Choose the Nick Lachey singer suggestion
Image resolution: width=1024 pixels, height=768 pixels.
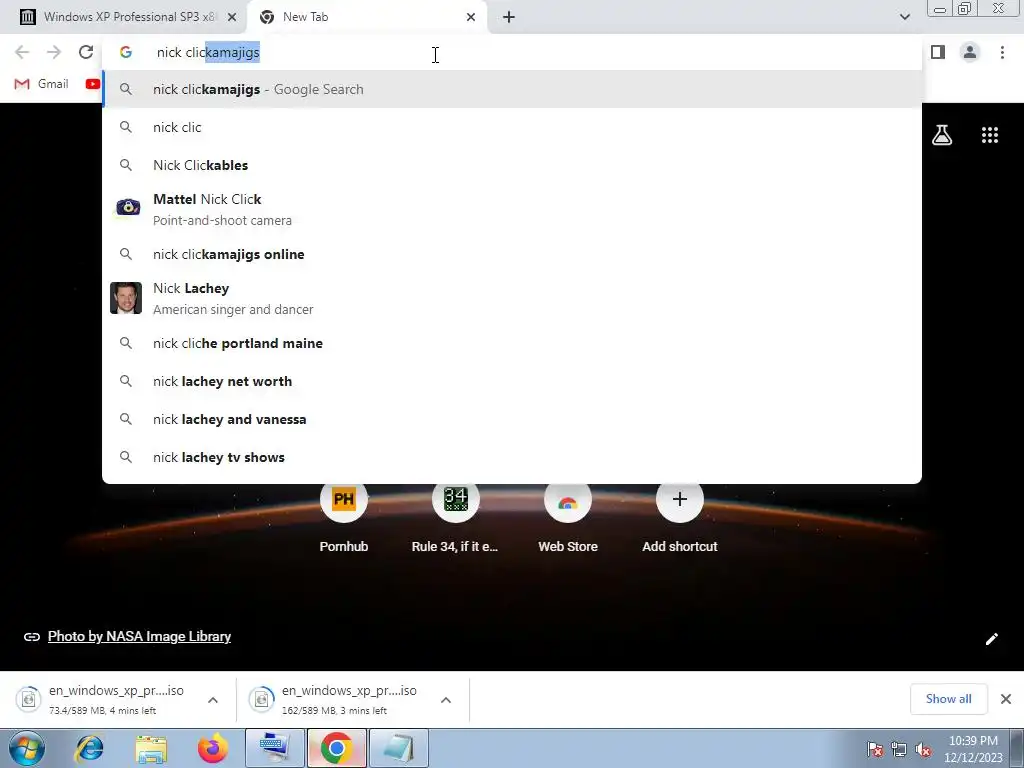click(512, 298)
